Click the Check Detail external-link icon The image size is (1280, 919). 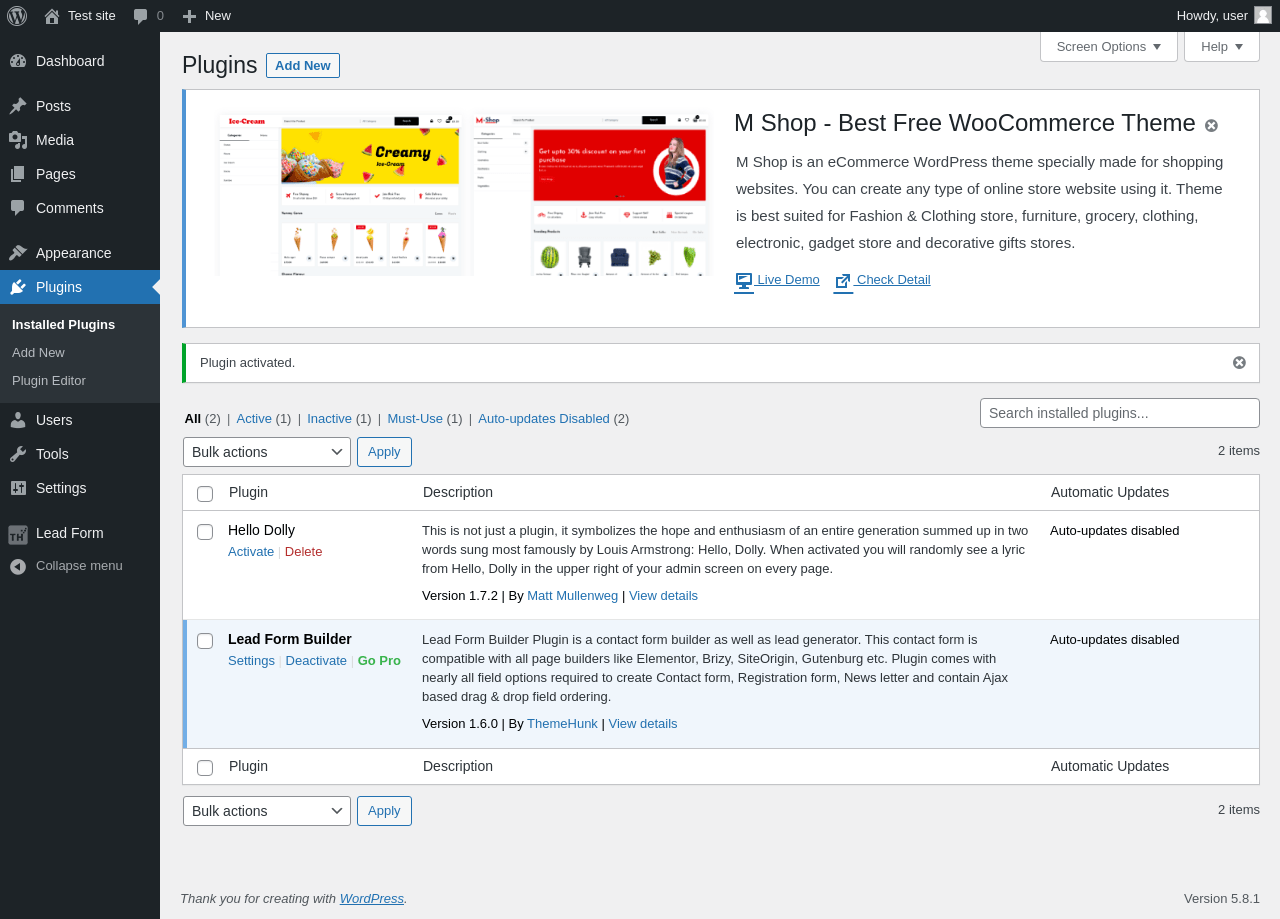[843, 281]
